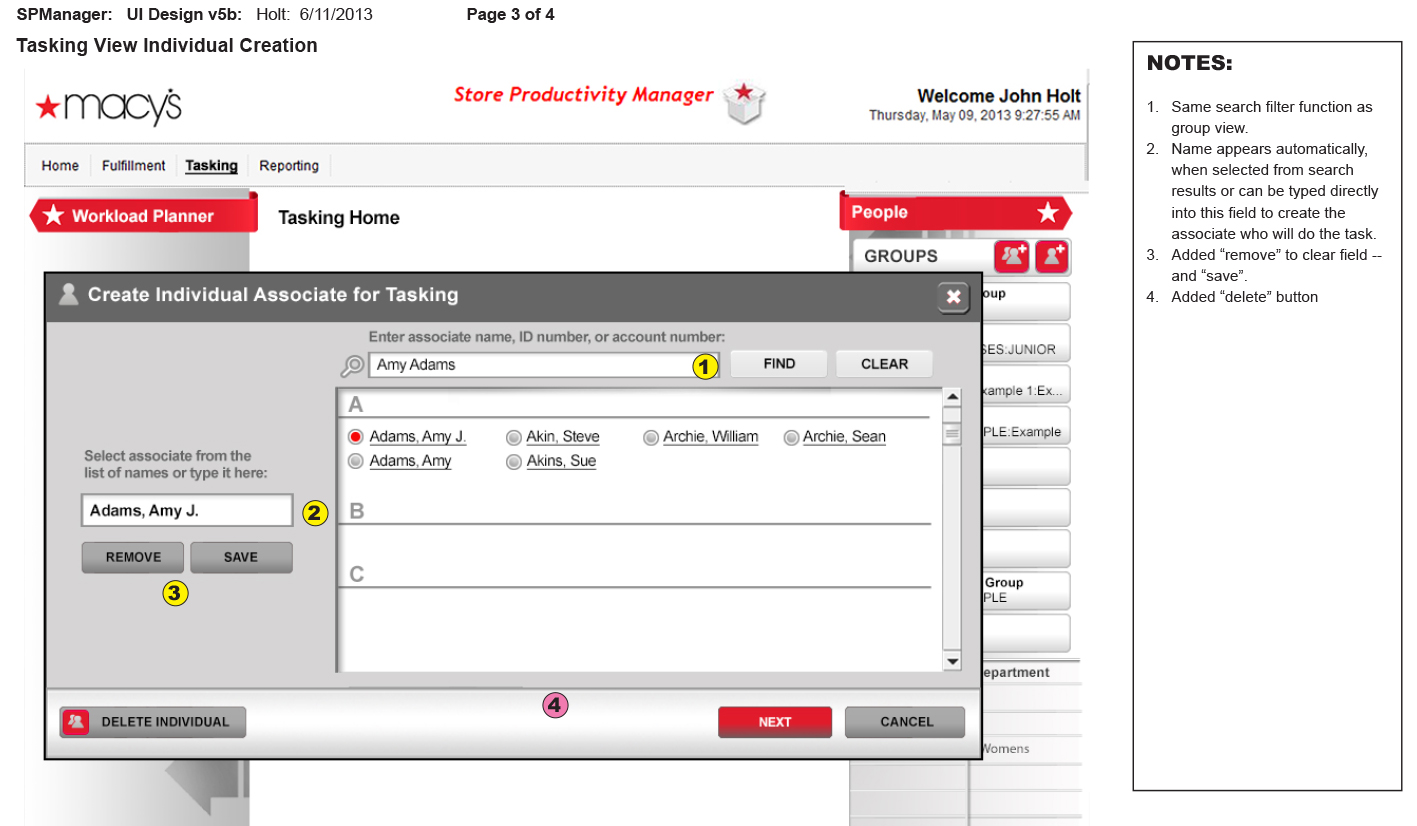The width and height of the screenshot is (1417, 826).
Task: Click the Store Productivity Manager box icon
Action: pos(744,102)
